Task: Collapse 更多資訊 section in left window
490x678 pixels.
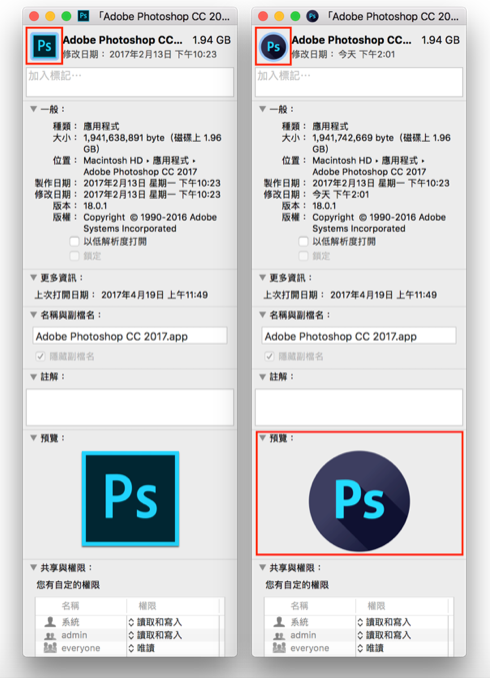Action: tap(33, 278)
